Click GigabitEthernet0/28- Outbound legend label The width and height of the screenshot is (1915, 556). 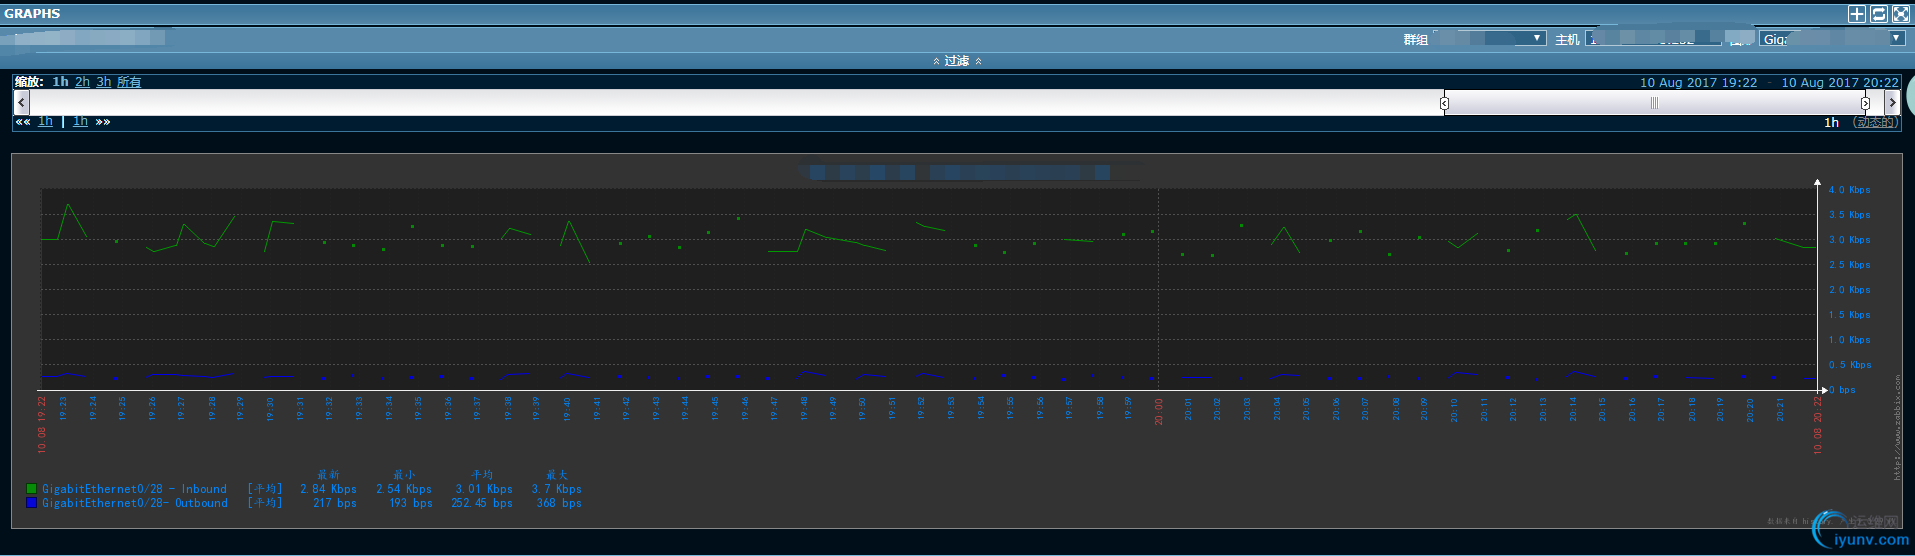point(135,503)
